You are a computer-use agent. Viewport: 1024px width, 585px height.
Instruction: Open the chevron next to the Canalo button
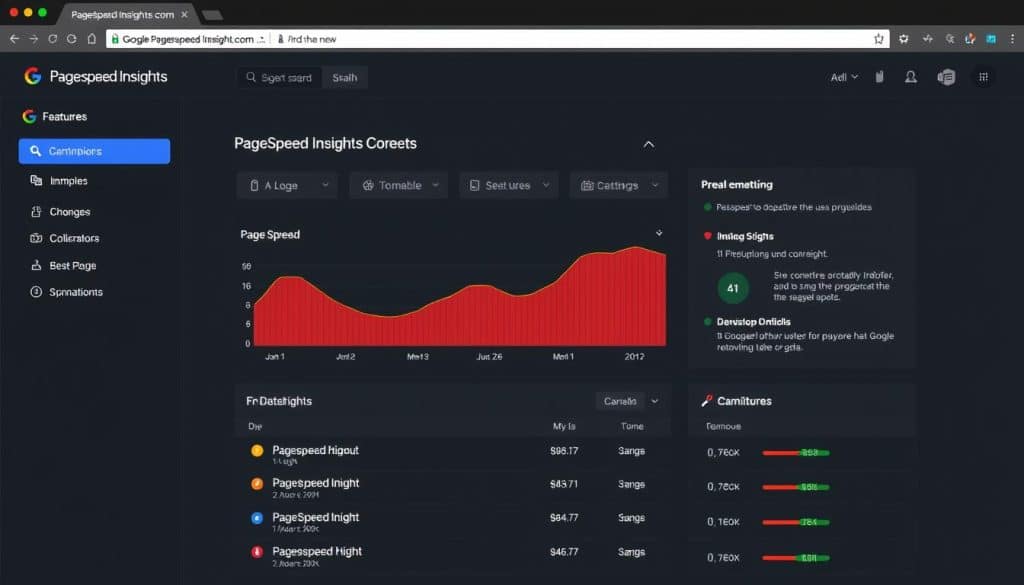[x=655, y=401]
